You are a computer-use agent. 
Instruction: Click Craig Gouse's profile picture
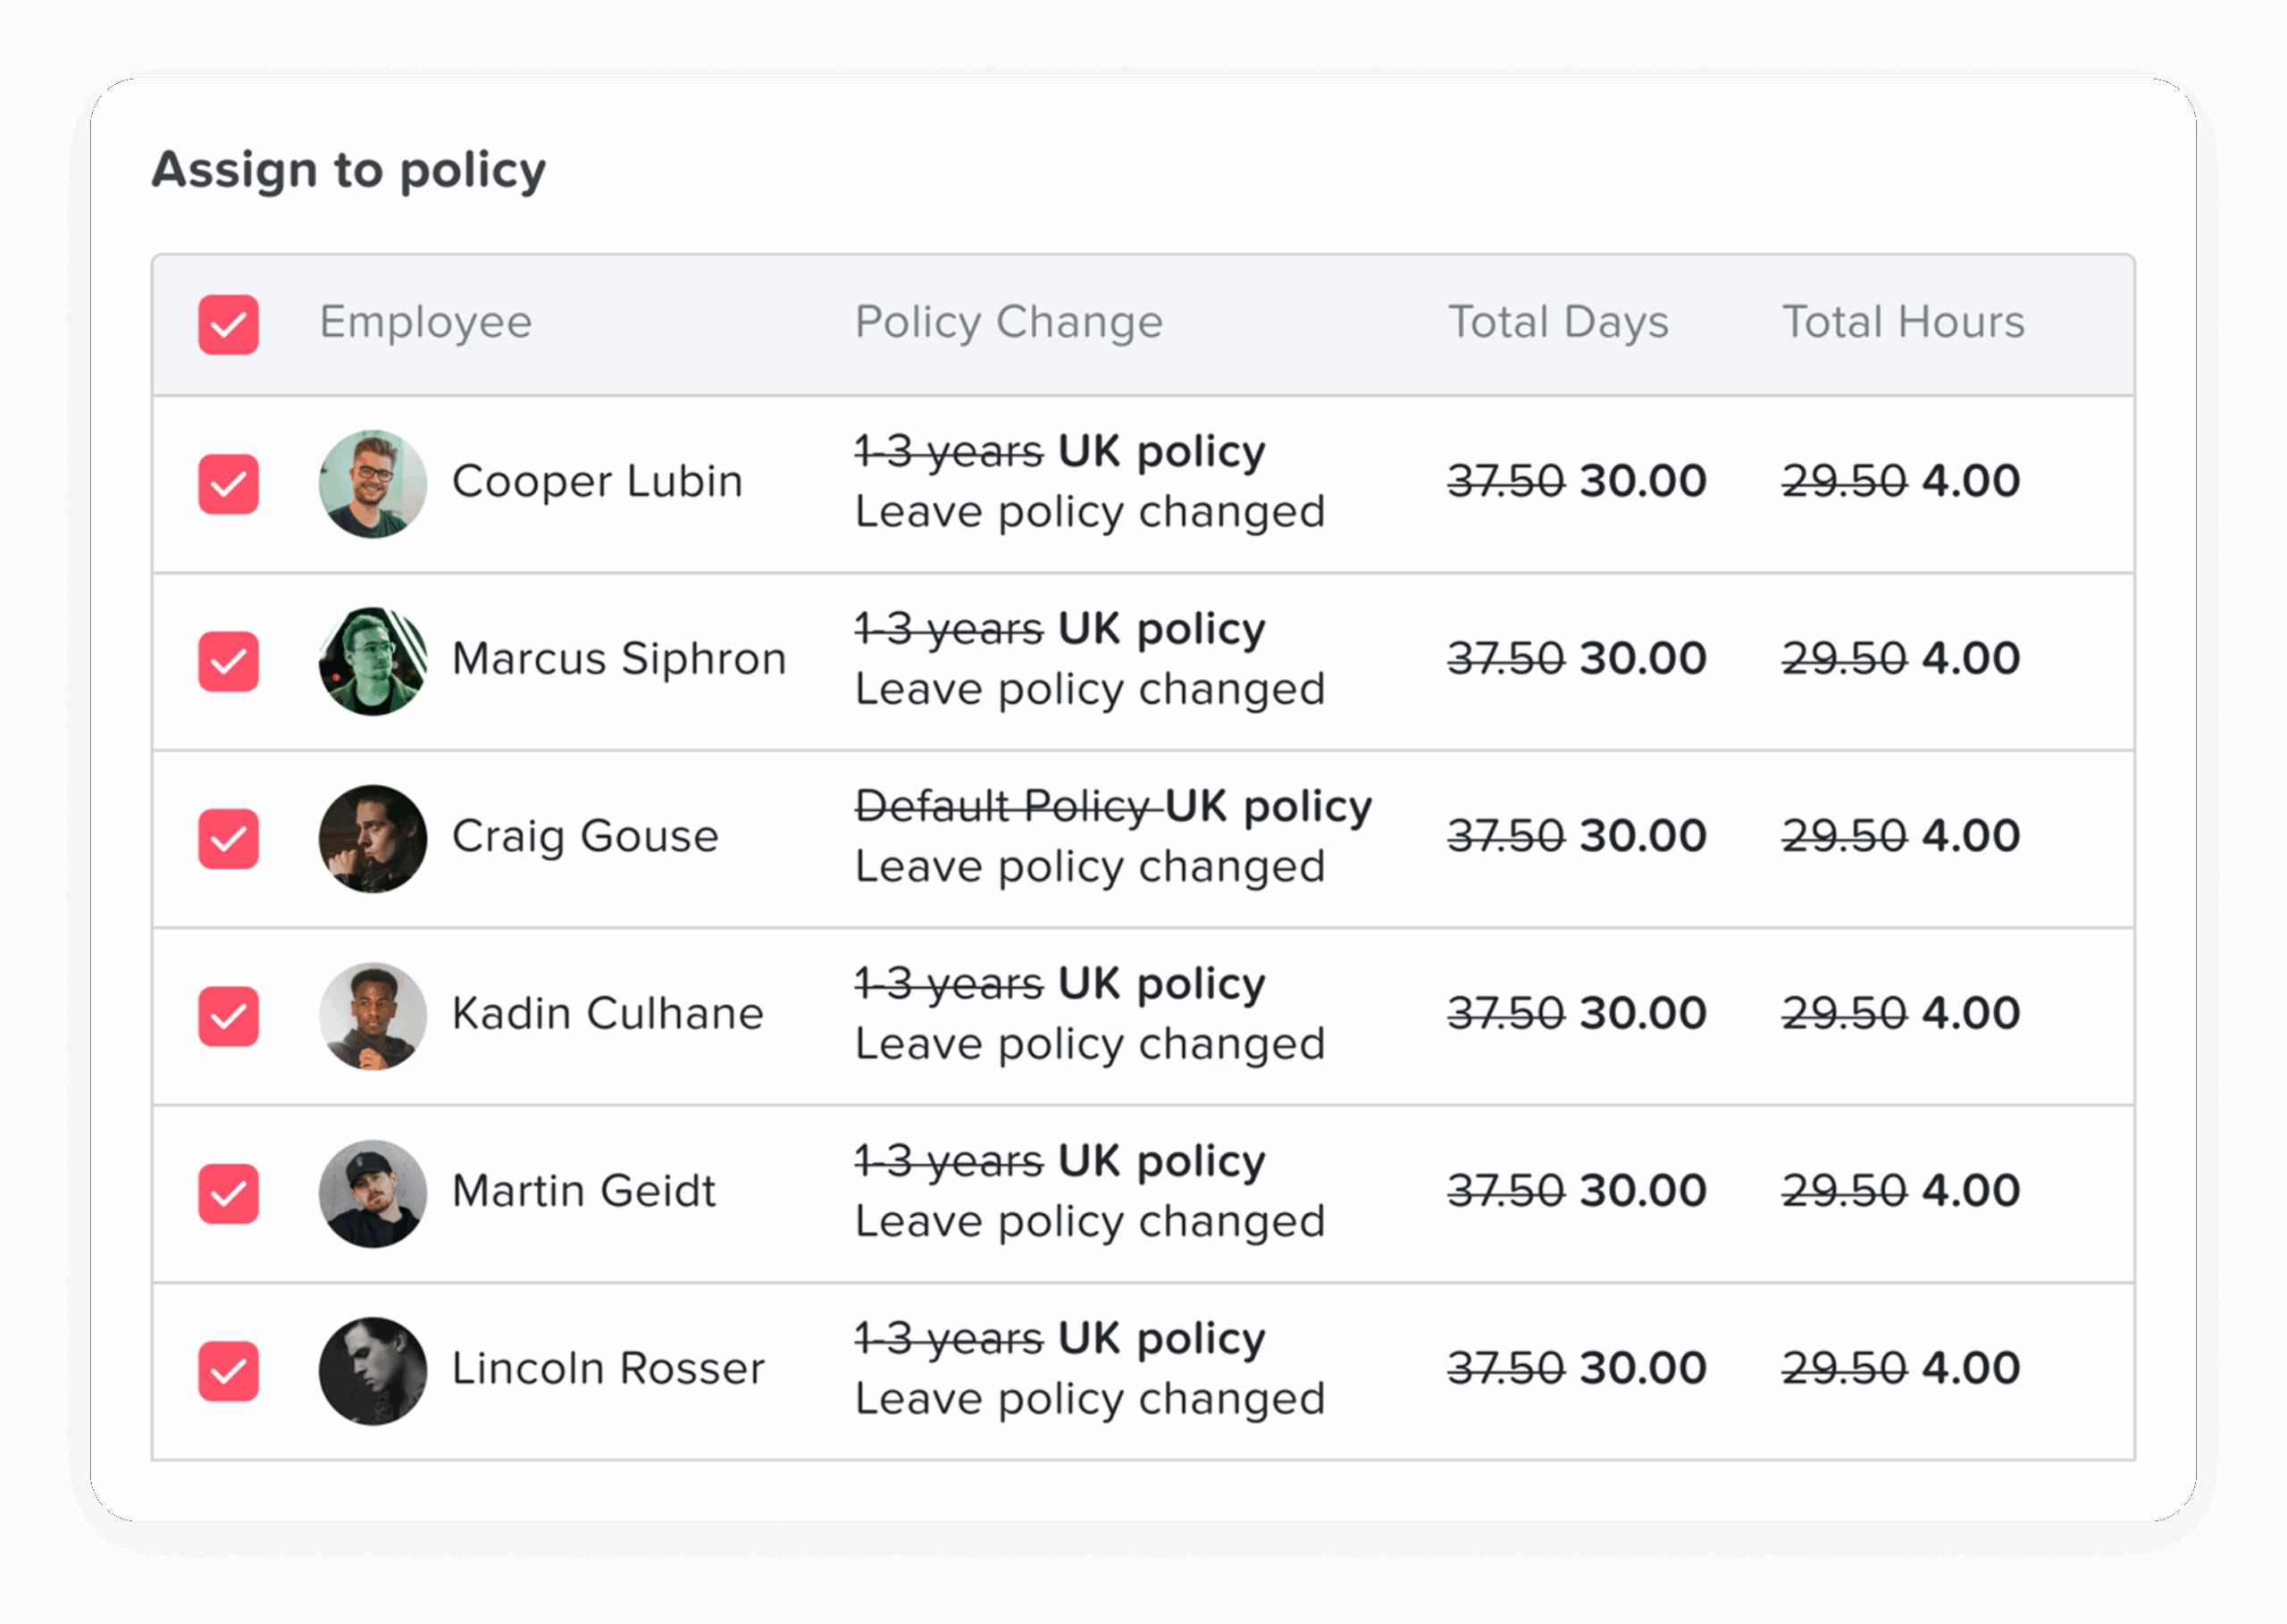click(372, 838)
